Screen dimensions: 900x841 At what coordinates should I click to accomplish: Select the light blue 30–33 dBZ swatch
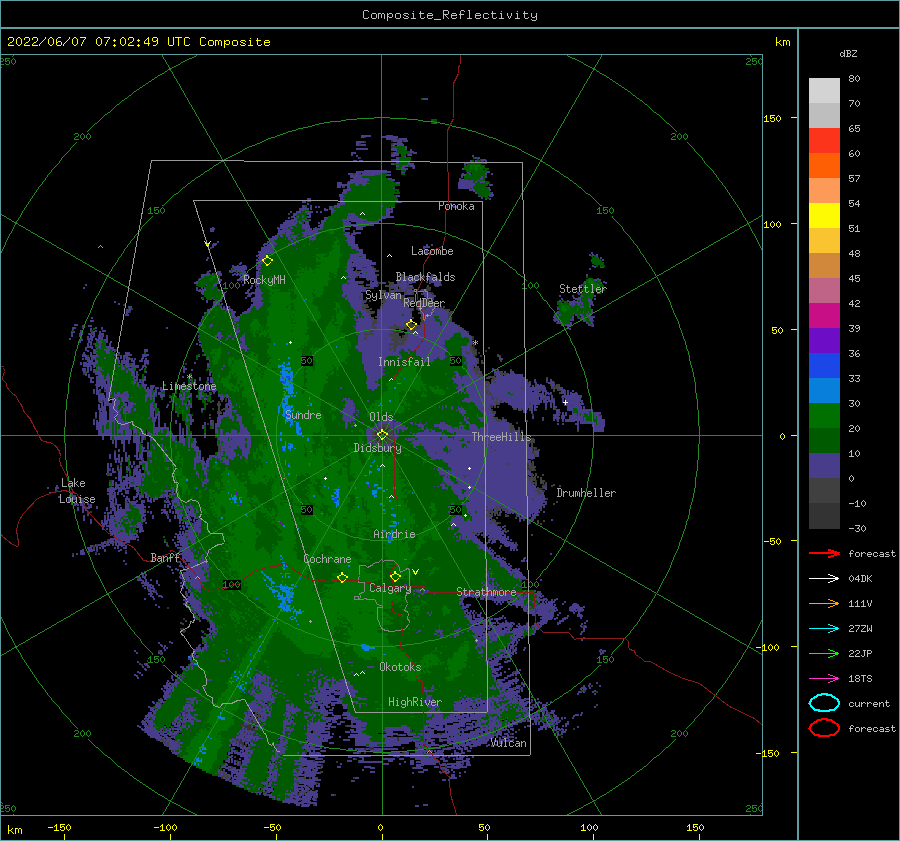(824, 390)
